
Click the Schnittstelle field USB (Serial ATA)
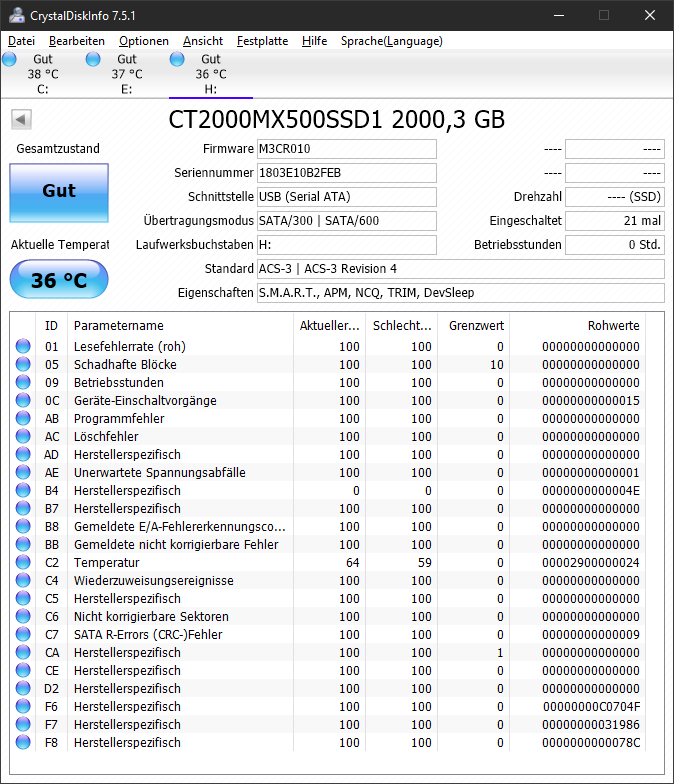pyautogui.click(x=346, y=197)
